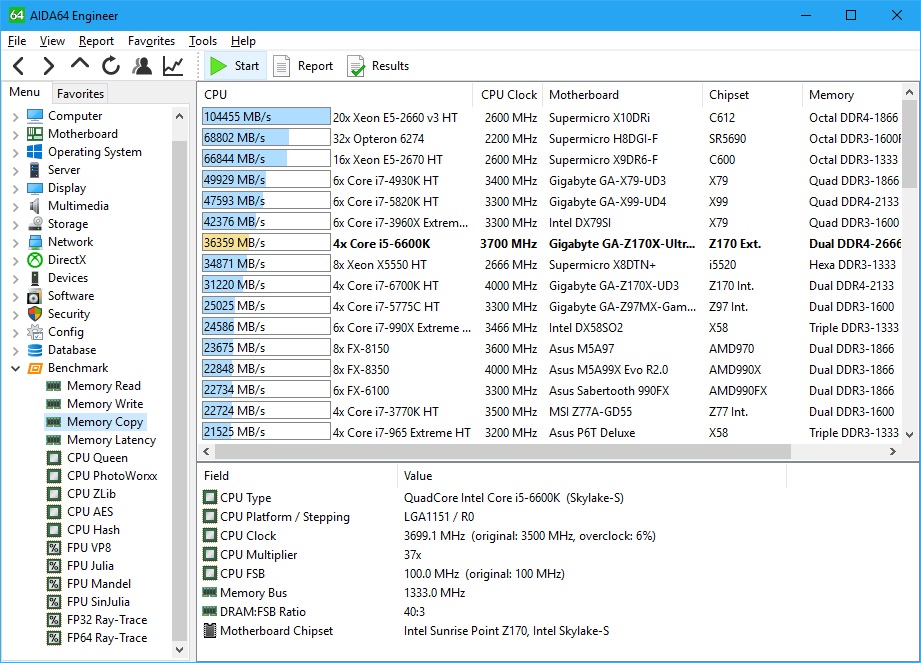The height and width of the screenshot is (663, 921).
Task: Select the Benchmark folder icon
Action: (x=35, y=368)
